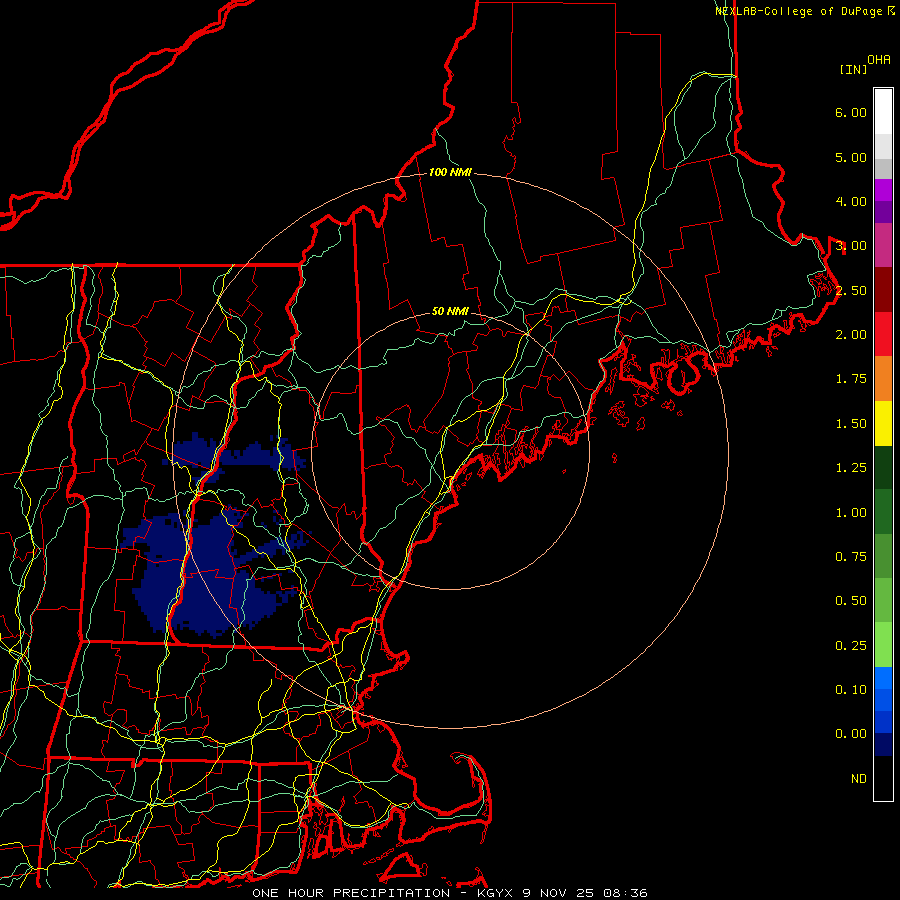
Task: Click the 2.00 legend value
Action: 851,335
